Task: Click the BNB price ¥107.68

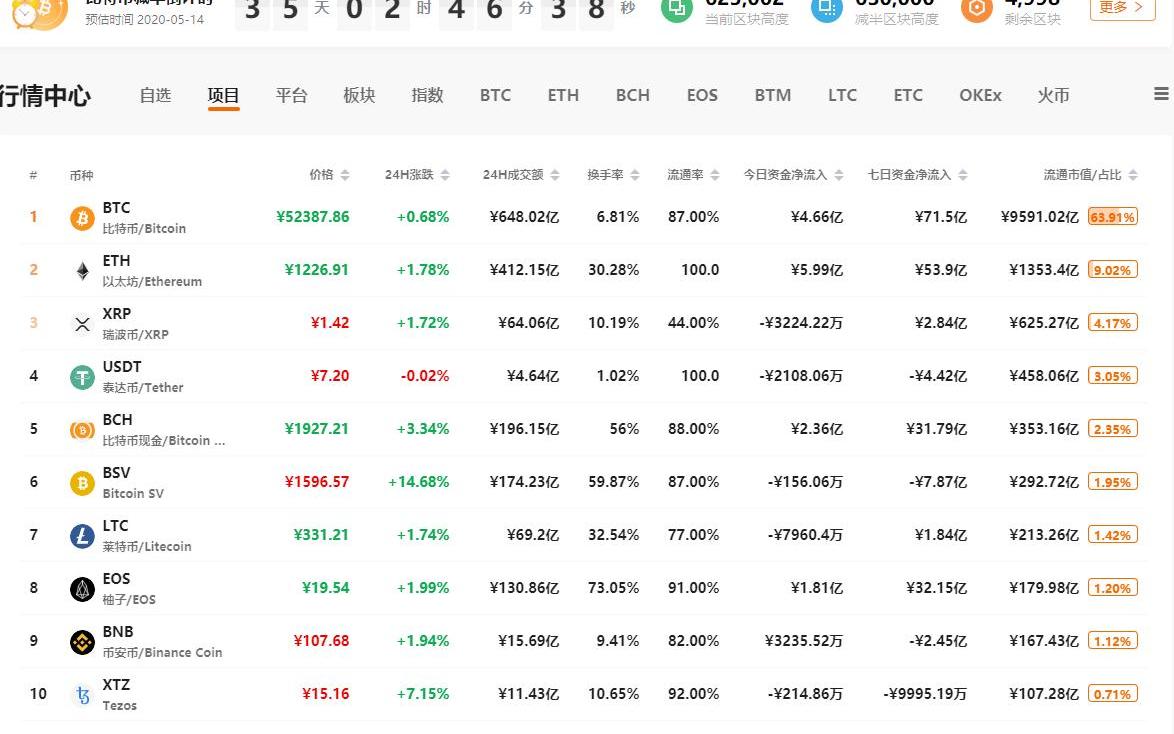Action: 321,641
